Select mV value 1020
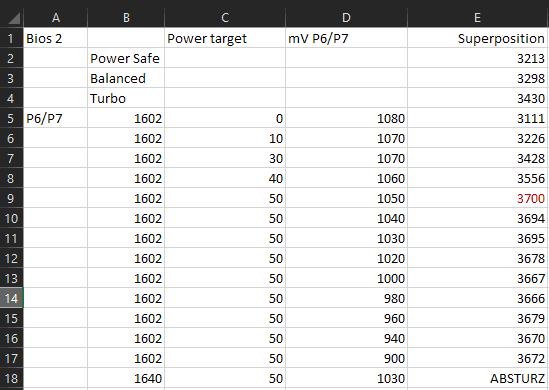This screenshot has height=390, width=549. pos(347,258)
